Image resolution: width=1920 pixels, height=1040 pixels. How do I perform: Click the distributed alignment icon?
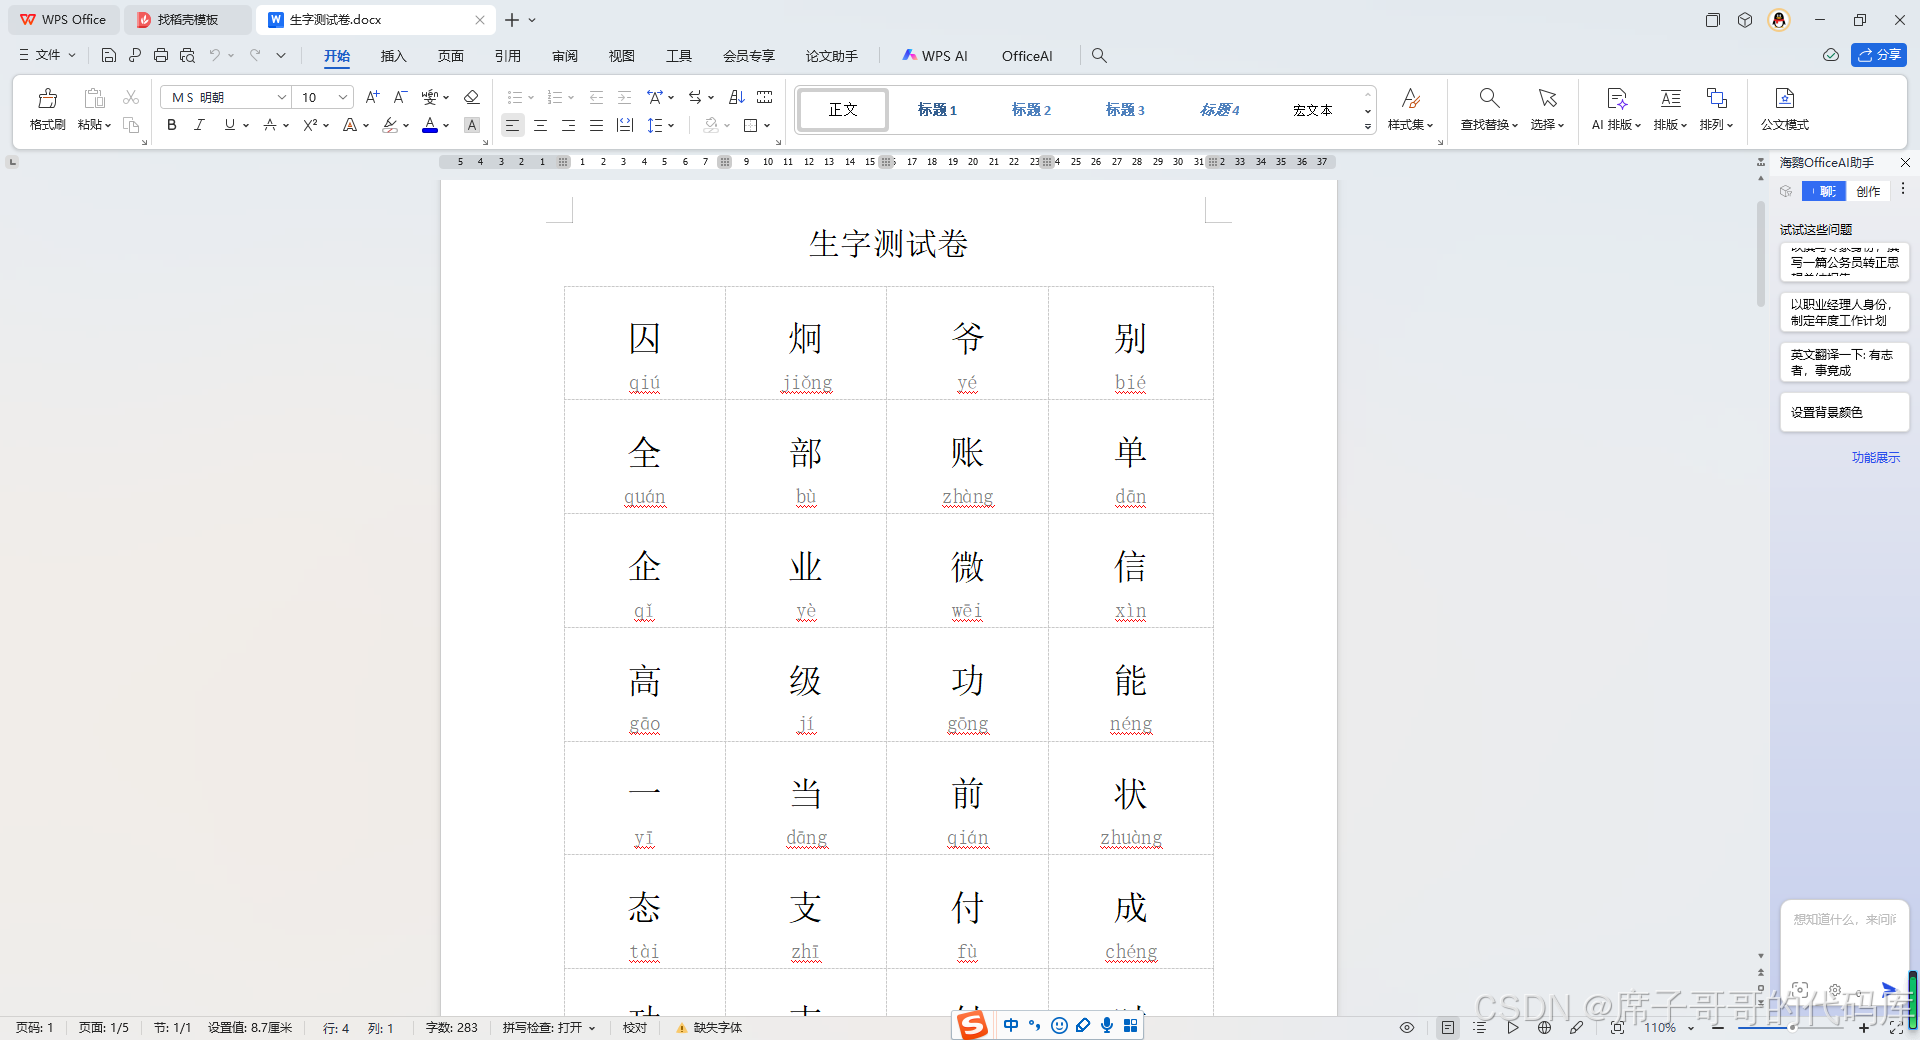point(625,125)
